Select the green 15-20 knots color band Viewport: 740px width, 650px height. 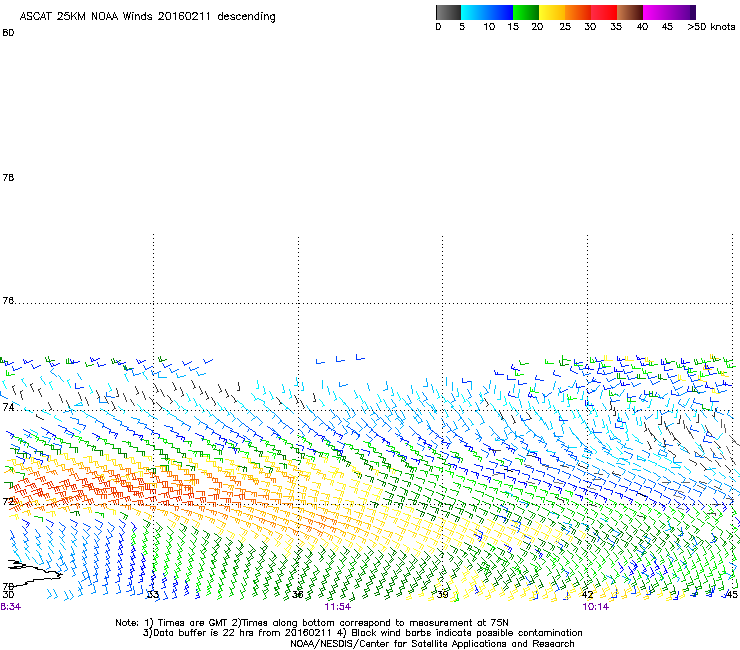(526, 12)
